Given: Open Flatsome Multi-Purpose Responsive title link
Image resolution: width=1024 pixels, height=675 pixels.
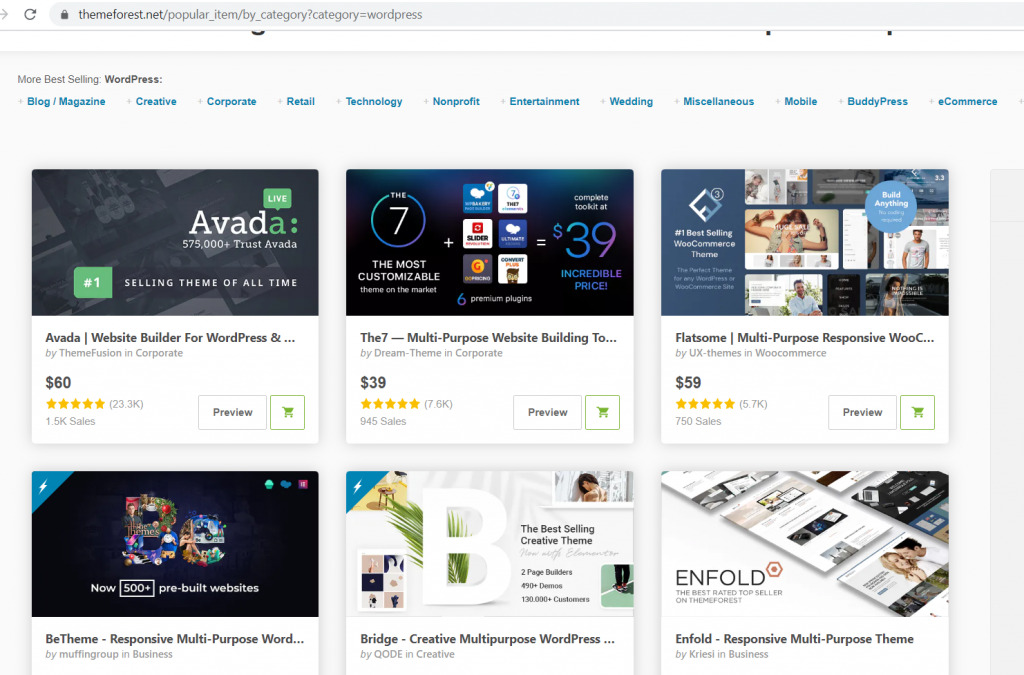Looking at the screenshot, I should (x=805, y=338).
